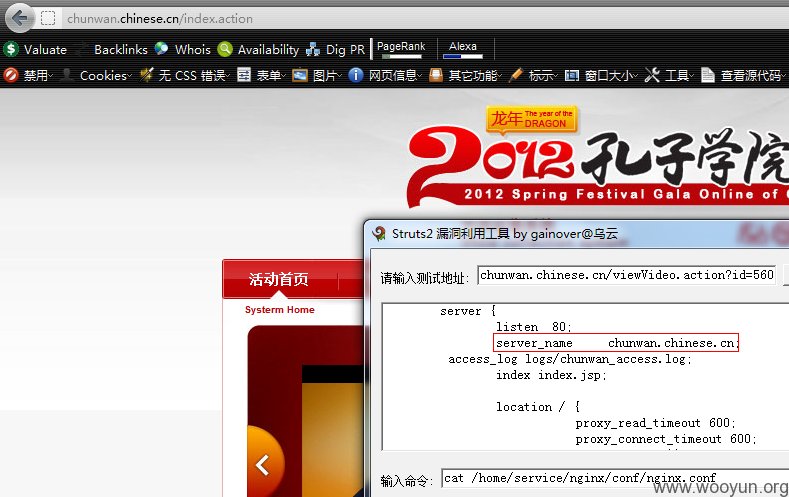
Task: View the Alexa rank indicator
Action: [463, 49]
